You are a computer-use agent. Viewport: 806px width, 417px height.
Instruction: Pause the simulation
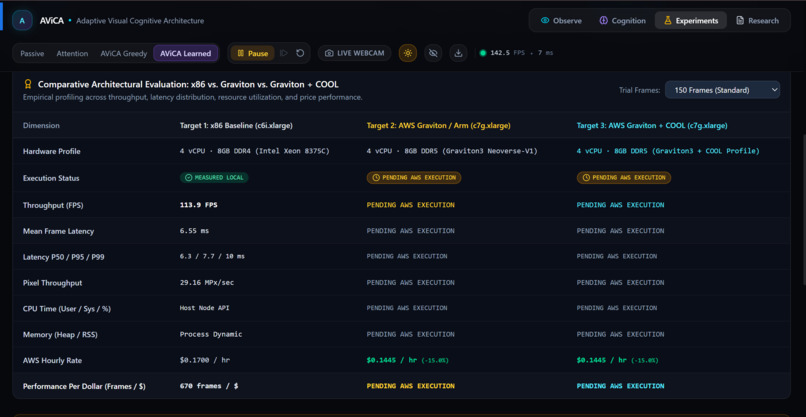point(252,53)
